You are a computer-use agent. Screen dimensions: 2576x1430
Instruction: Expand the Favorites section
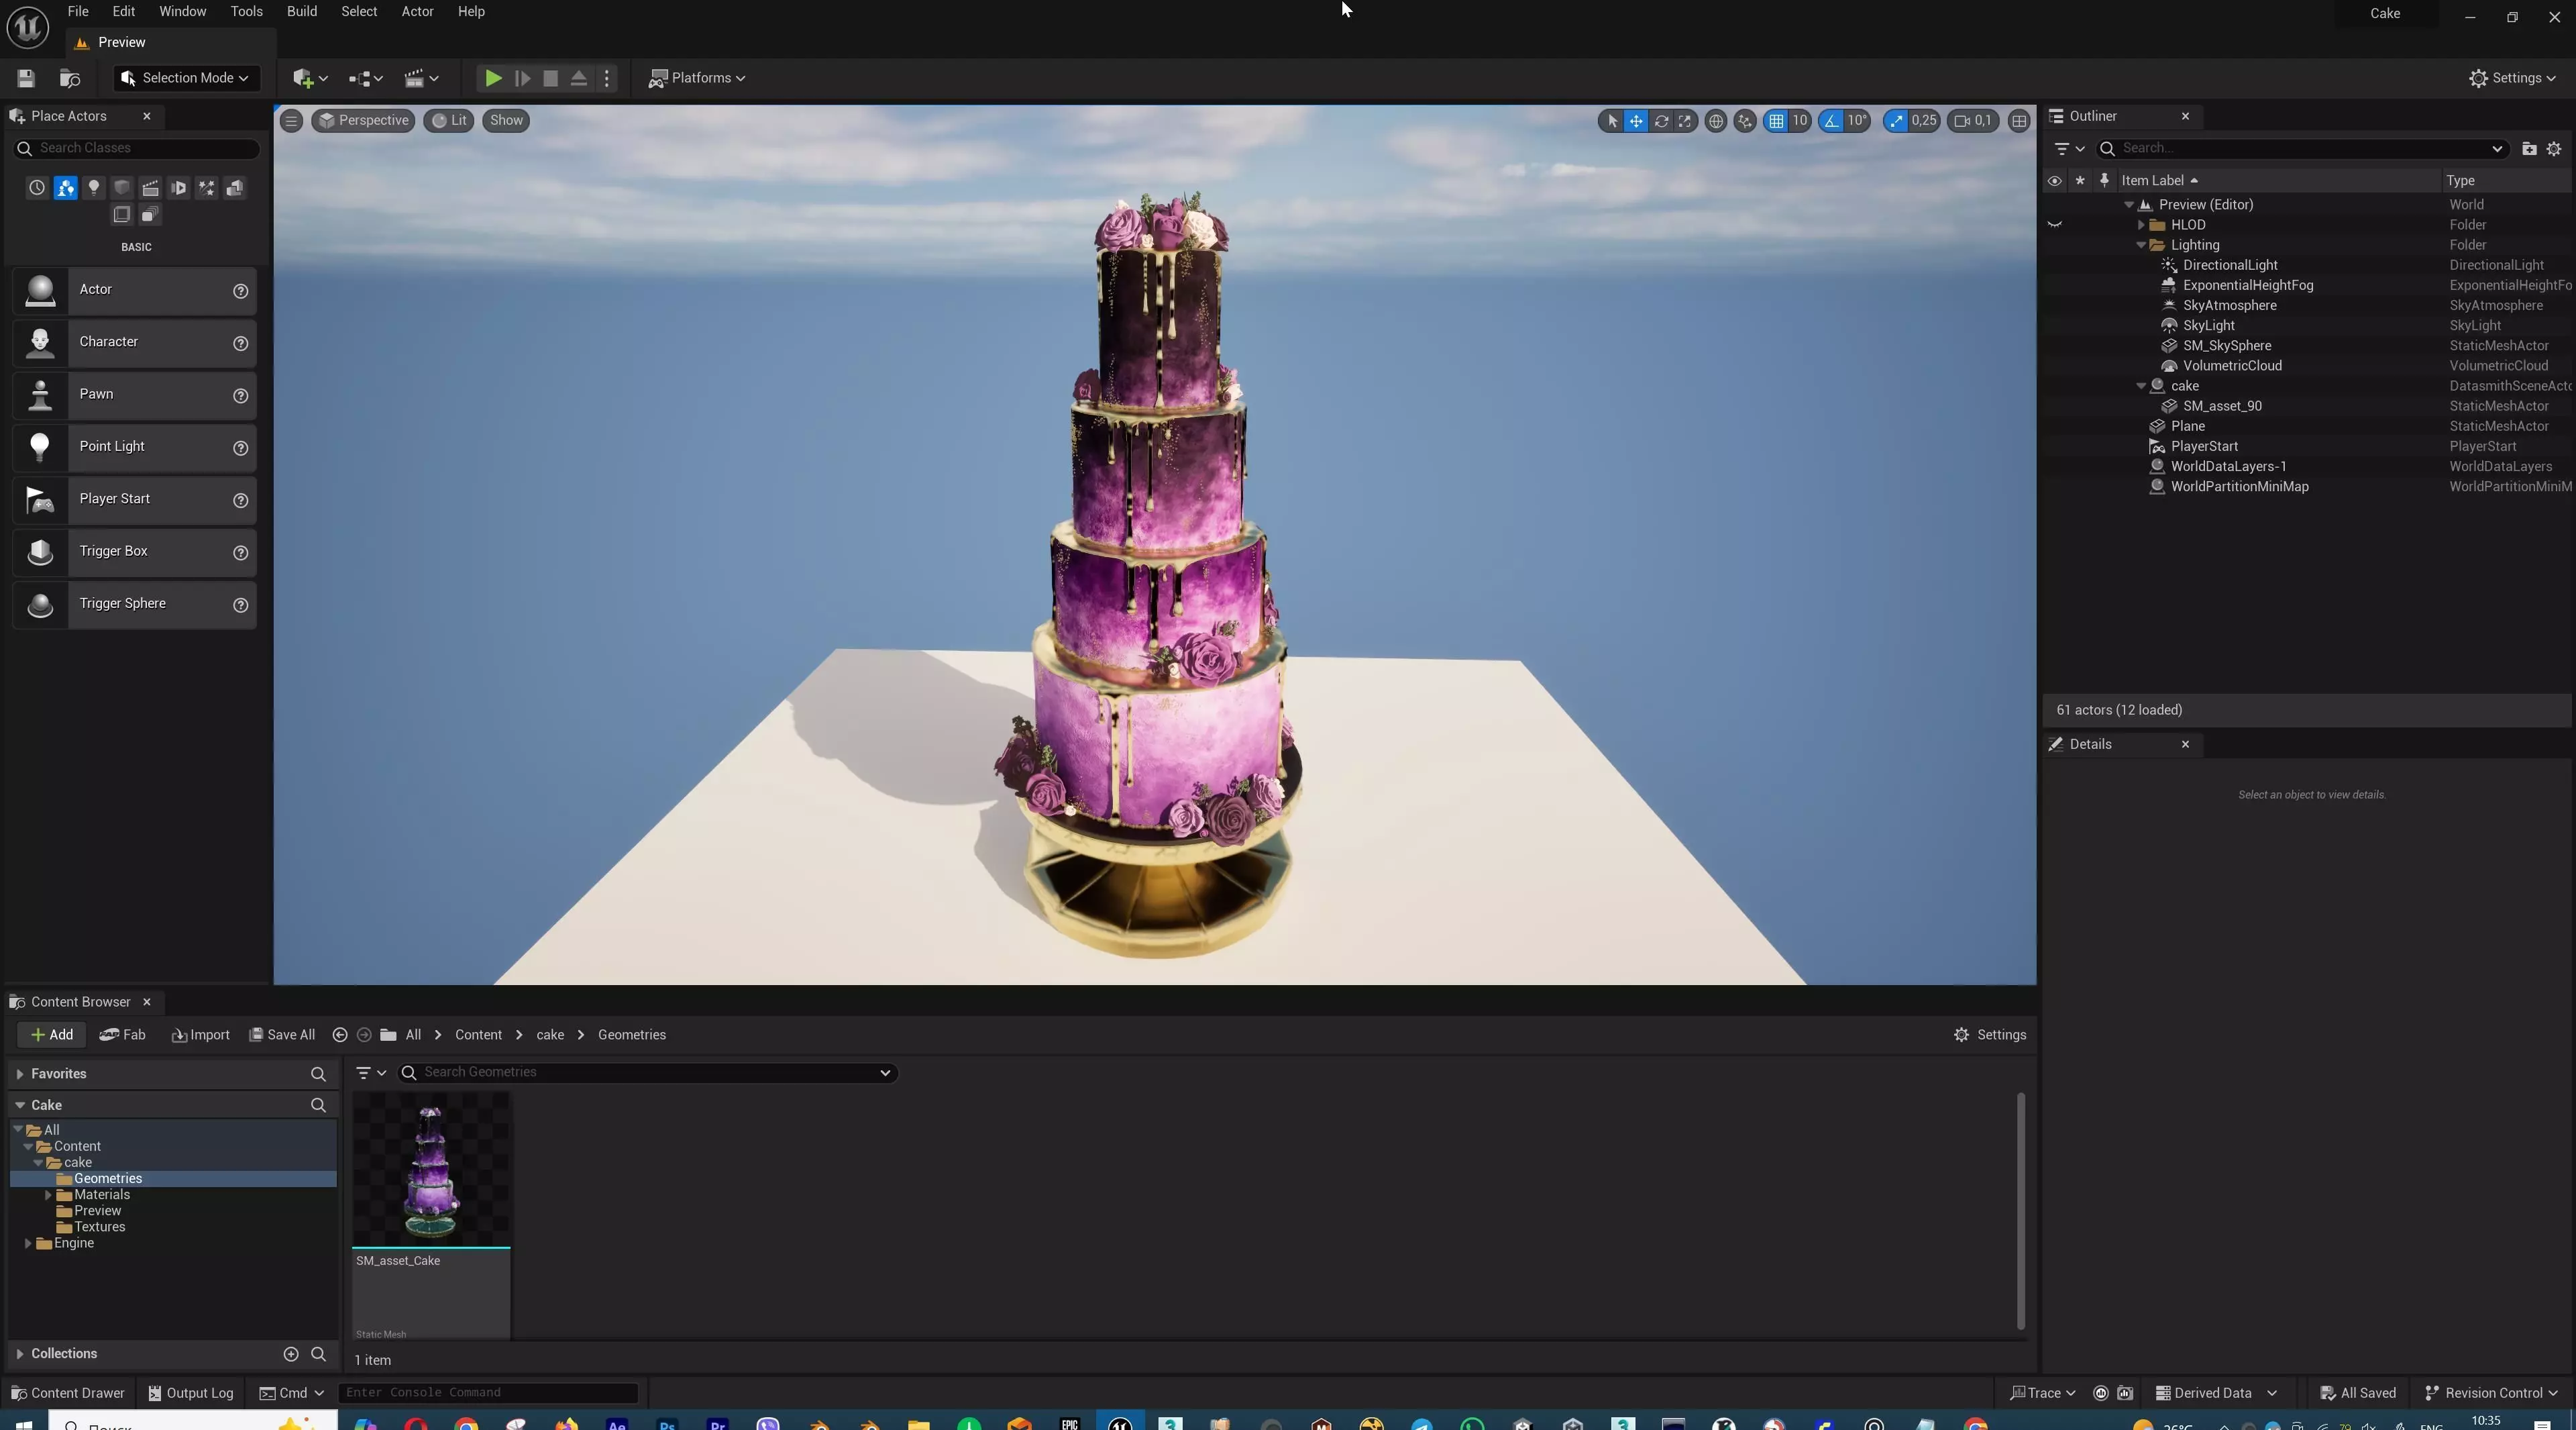click(x=20, y=1074)
